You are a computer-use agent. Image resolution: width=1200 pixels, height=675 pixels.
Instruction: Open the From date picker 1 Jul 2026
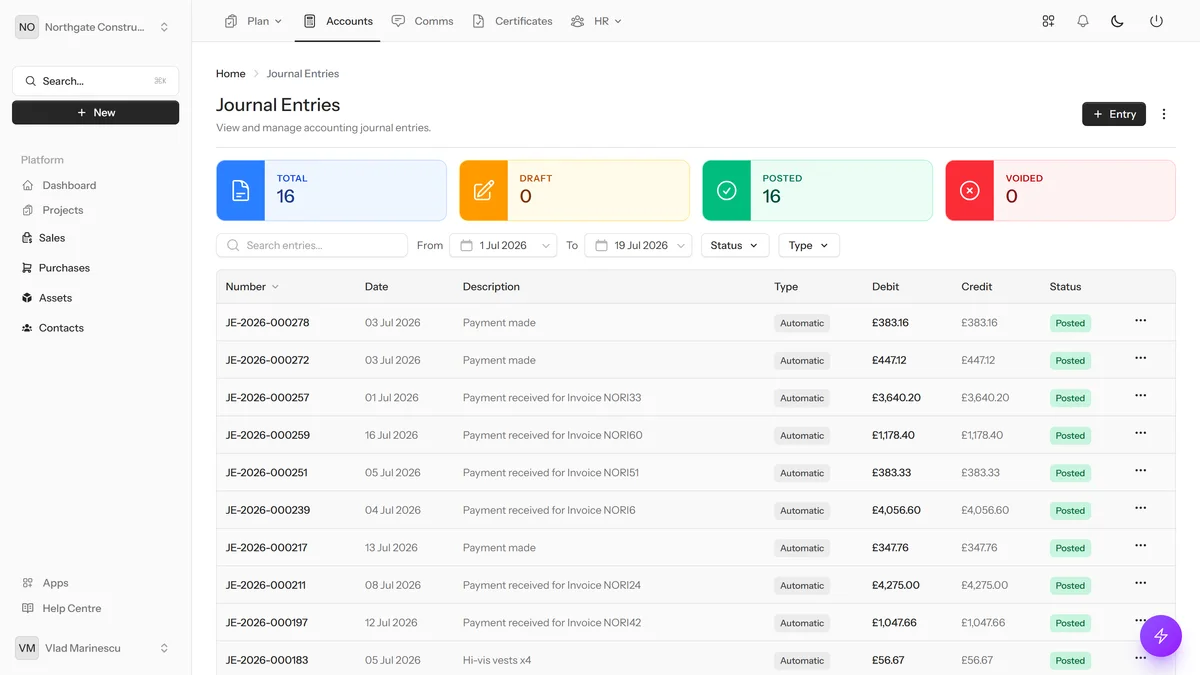(503, 245)
